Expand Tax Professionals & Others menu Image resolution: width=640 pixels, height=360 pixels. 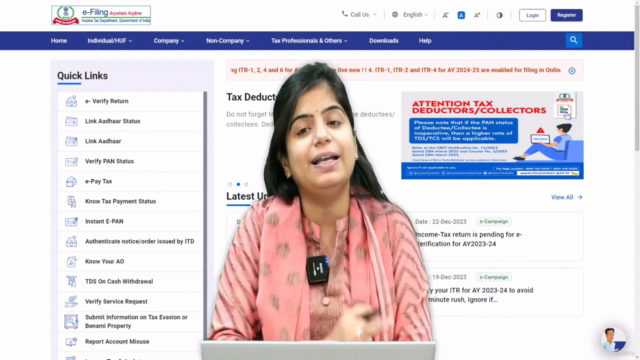(309, 41)
